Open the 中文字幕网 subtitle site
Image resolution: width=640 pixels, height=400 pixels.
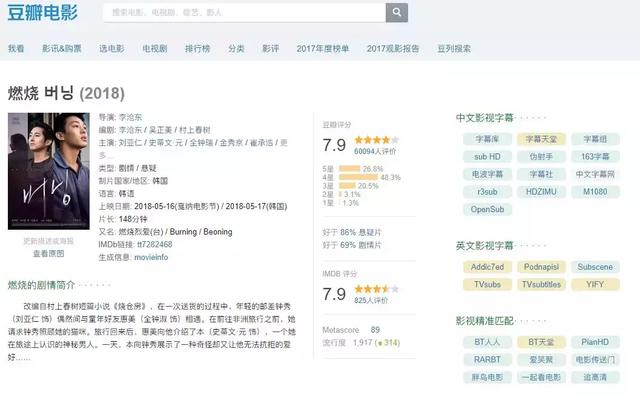[595, 174]
